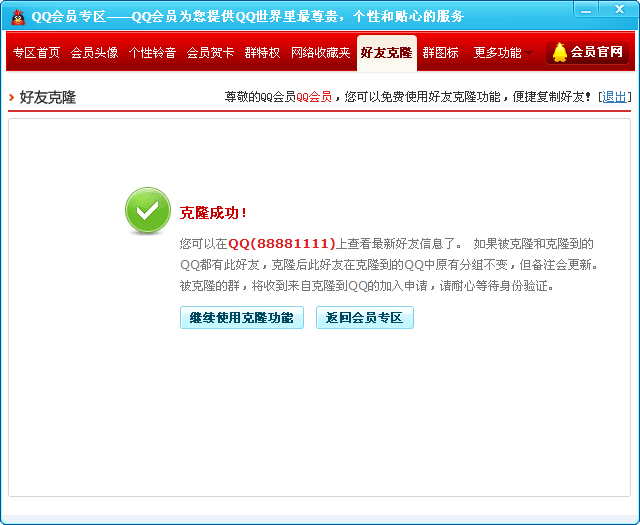Expand the 更多功能 dropdown

pos(502,53)
